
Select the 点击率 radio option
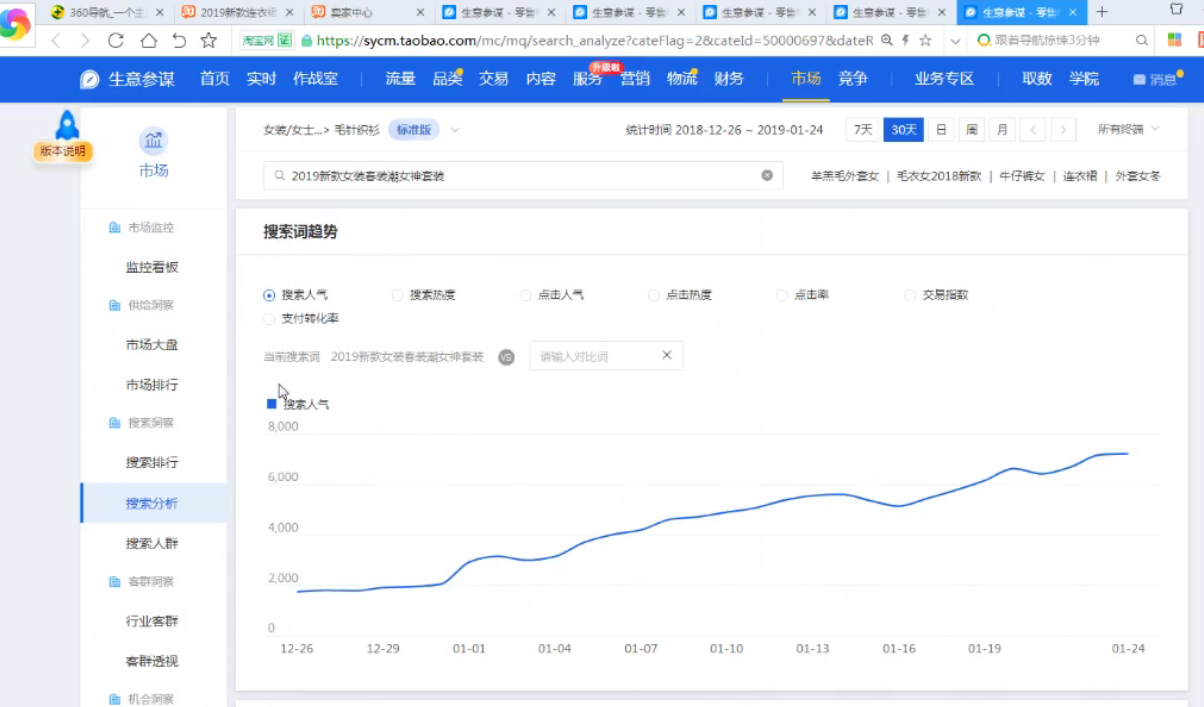[x=782, y=295]
